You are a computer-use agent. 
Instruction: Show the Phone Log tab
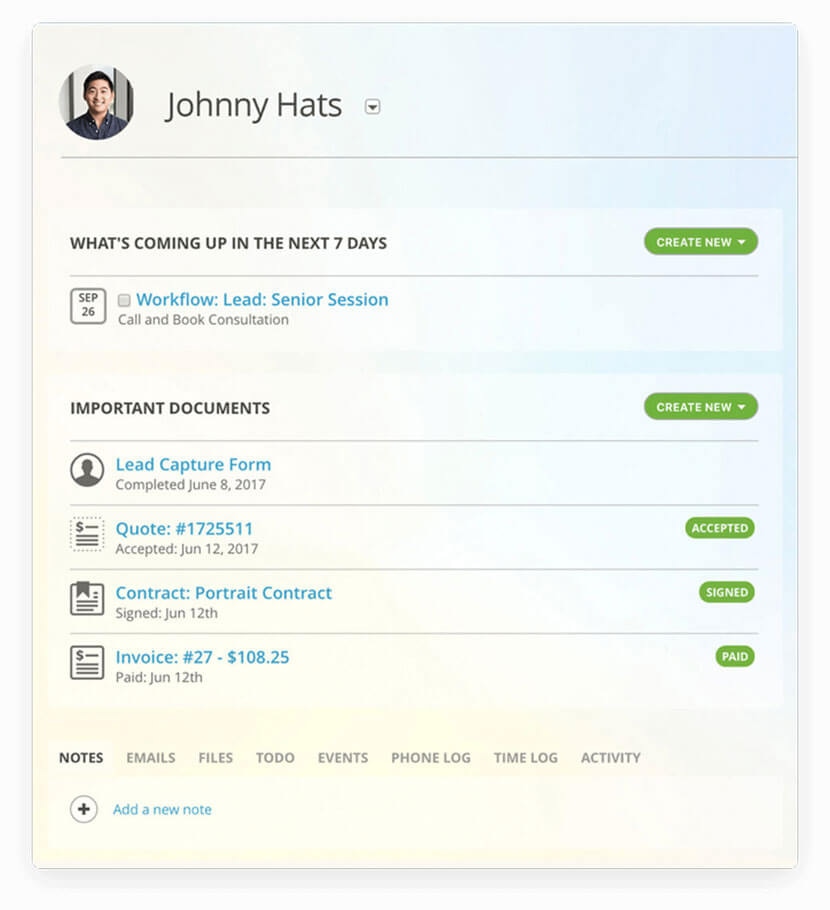430,758
